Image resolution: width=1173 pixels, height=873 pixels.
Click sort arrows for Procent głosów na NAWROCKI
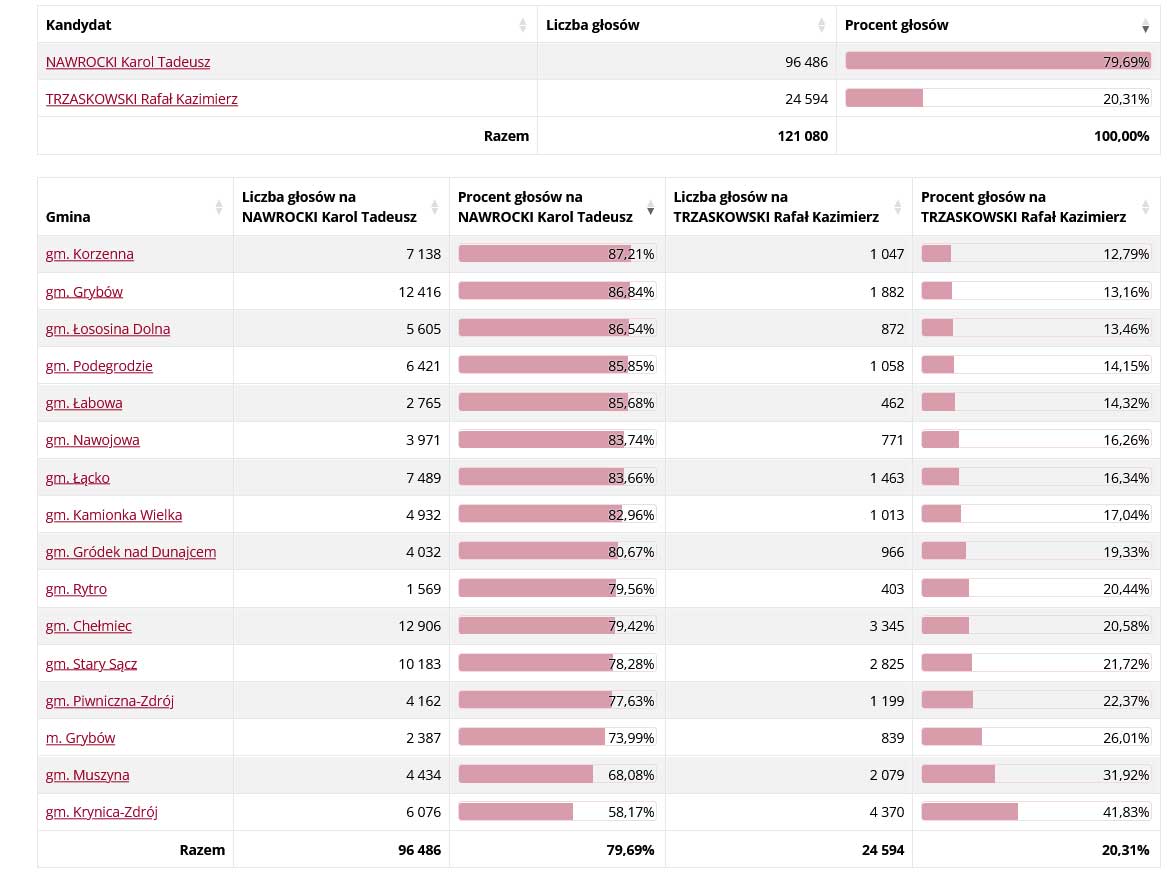[x=651, y=207]
